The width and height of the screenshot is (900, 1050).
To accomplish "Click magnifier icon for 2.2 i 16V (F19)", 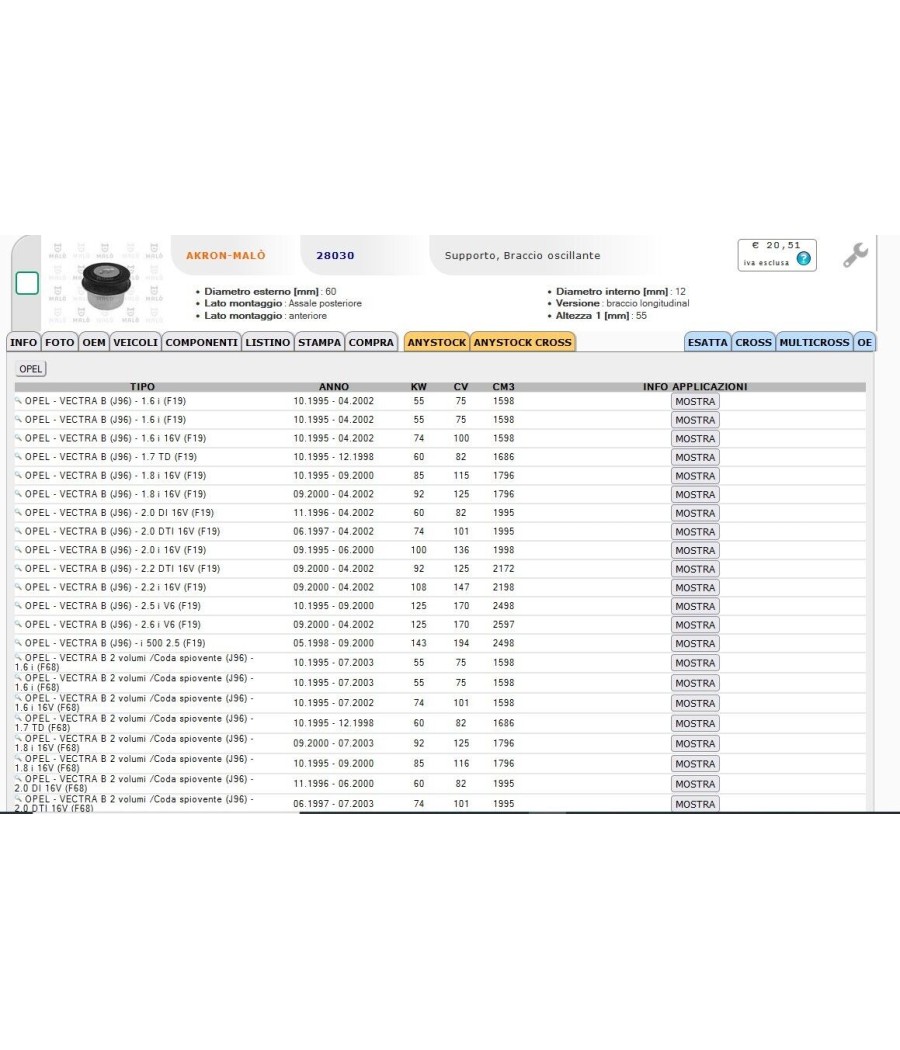I will click(18, 587).
